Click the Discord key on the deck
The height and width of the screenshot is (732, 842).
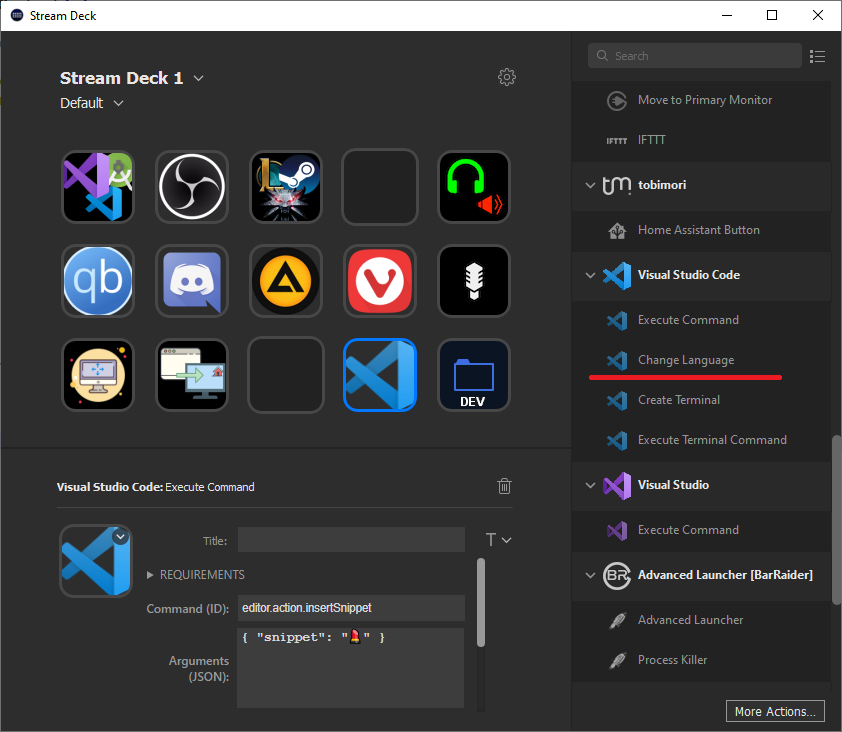click(x=191, y=281)
